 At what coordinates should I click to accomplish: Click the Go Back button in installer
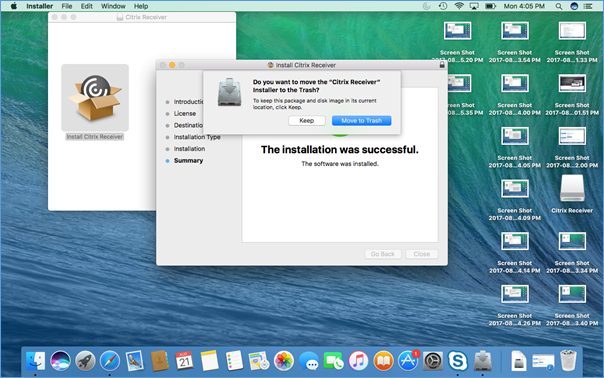click(x=383, y=254)
